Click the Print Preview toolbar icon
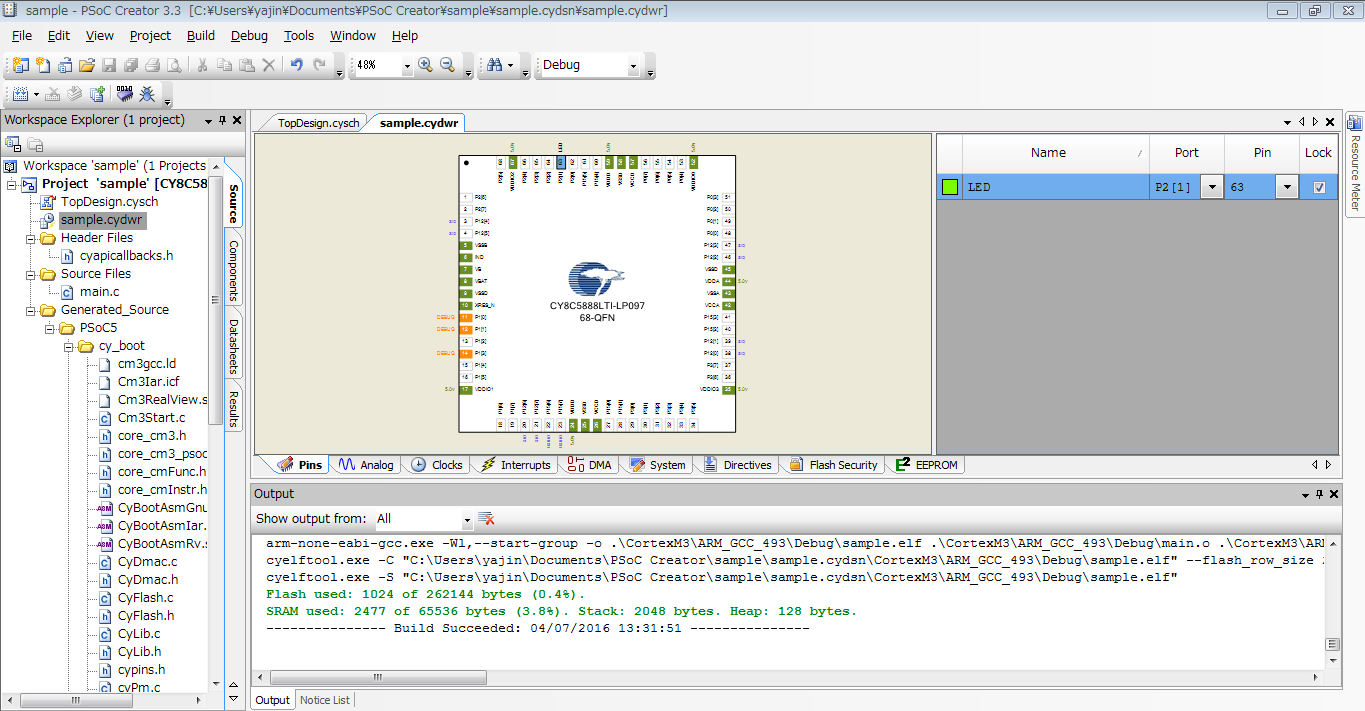Screen dimensions: 1365x711 click(x=174, y=65)
